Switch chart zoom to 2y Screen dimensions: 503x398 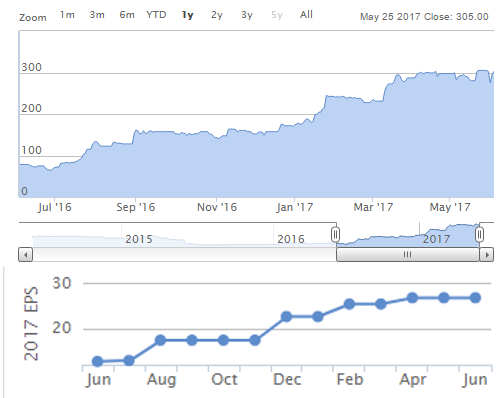[217, 15]
